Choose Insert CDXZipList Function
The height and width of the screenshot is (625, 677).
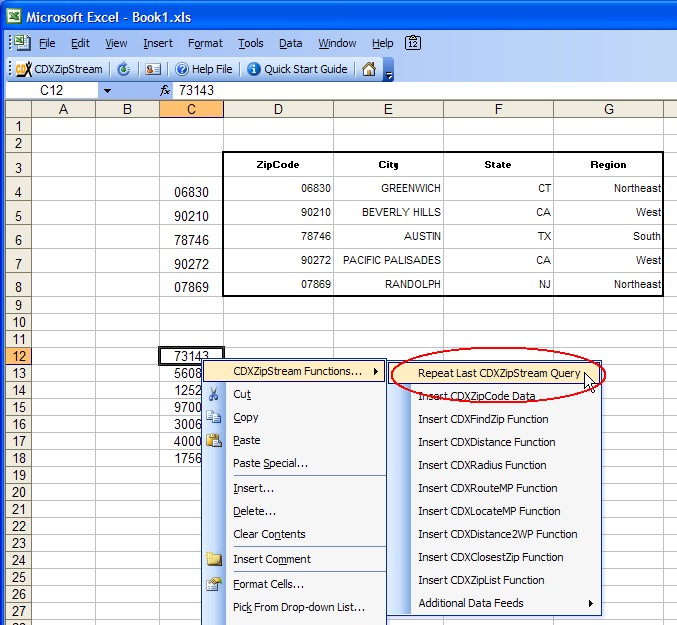tap(494, 580)
